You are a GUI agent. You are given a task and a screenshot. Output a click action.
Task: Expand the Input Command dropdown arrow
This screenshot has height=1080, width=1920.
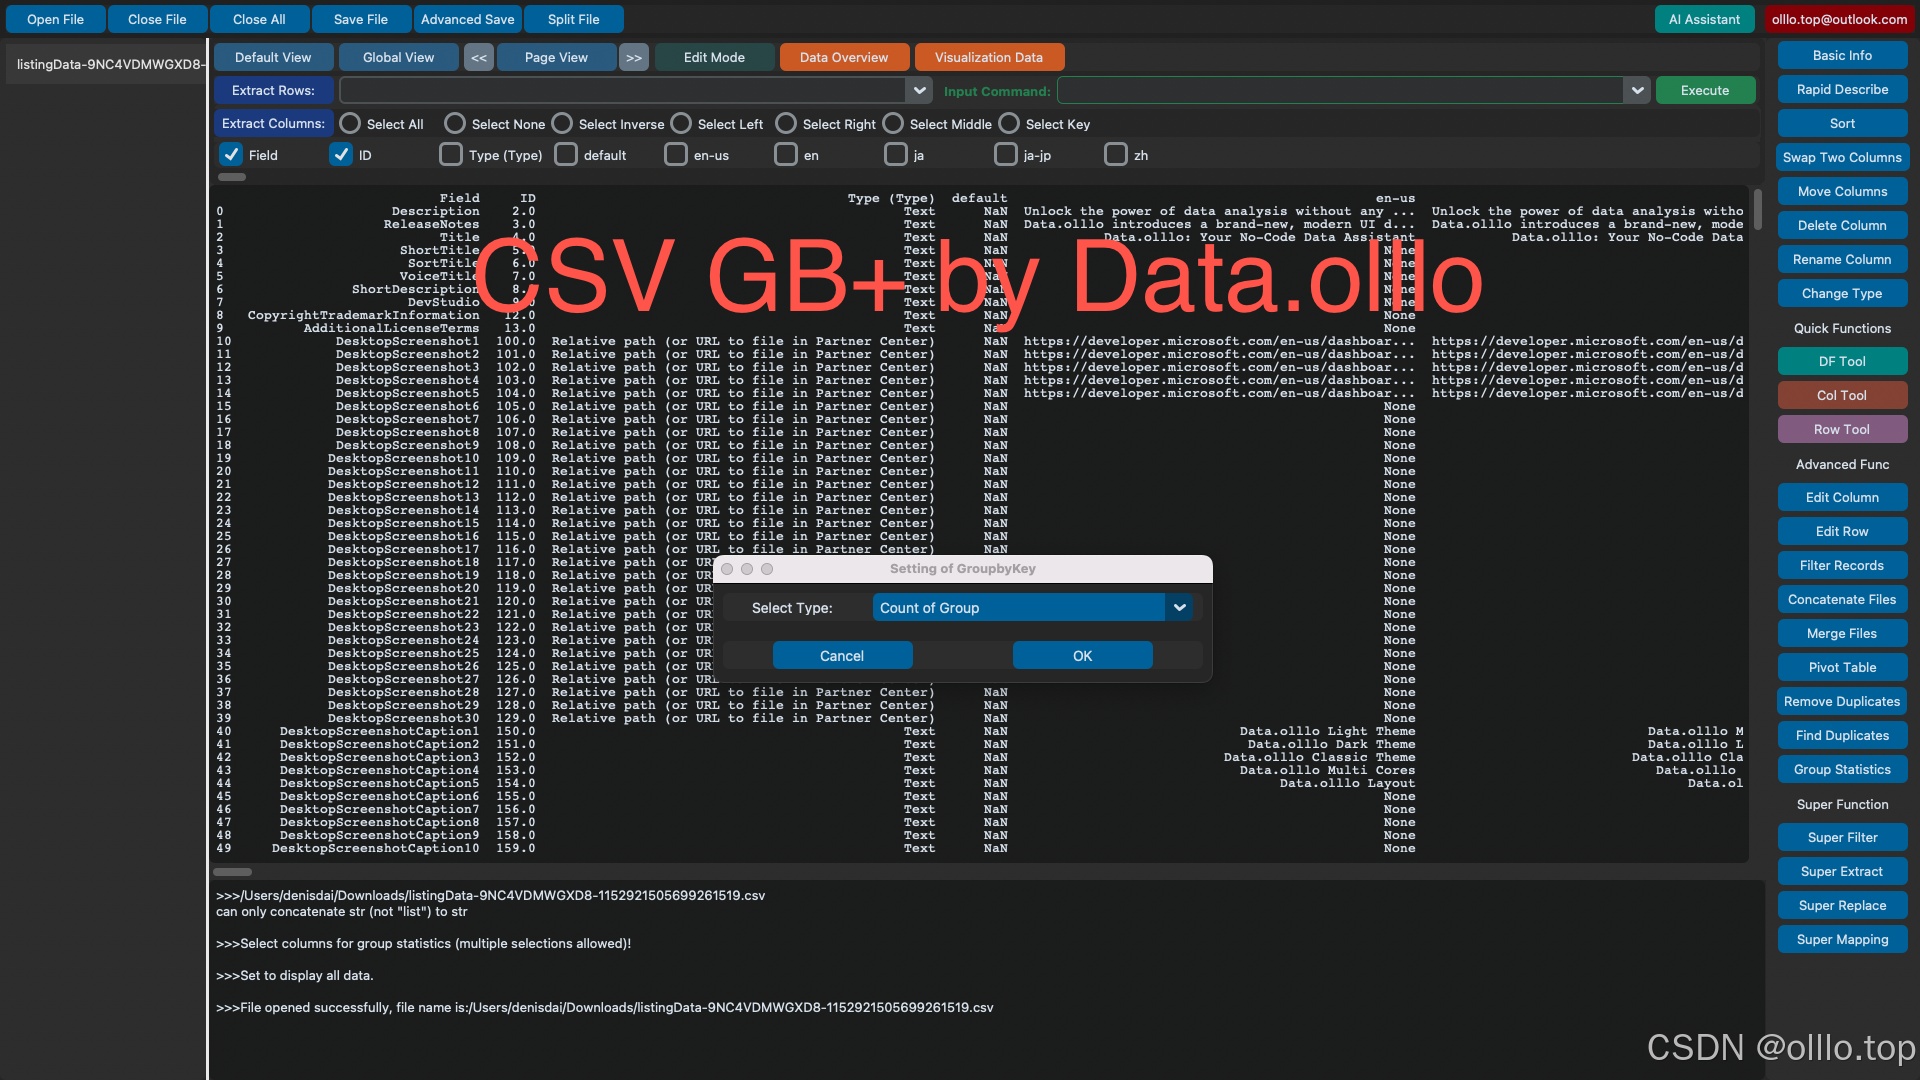click(x=1637, y=91)
